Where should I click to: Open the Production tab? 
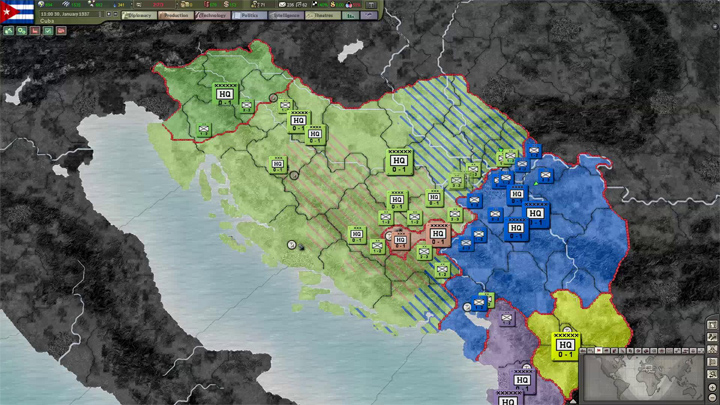point(176,15)
